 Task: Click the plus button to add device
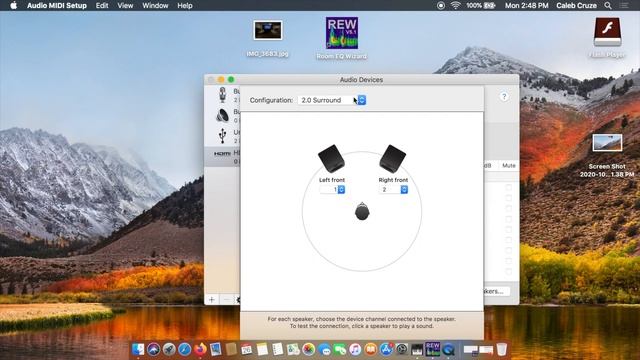click(x=211, y=300)
